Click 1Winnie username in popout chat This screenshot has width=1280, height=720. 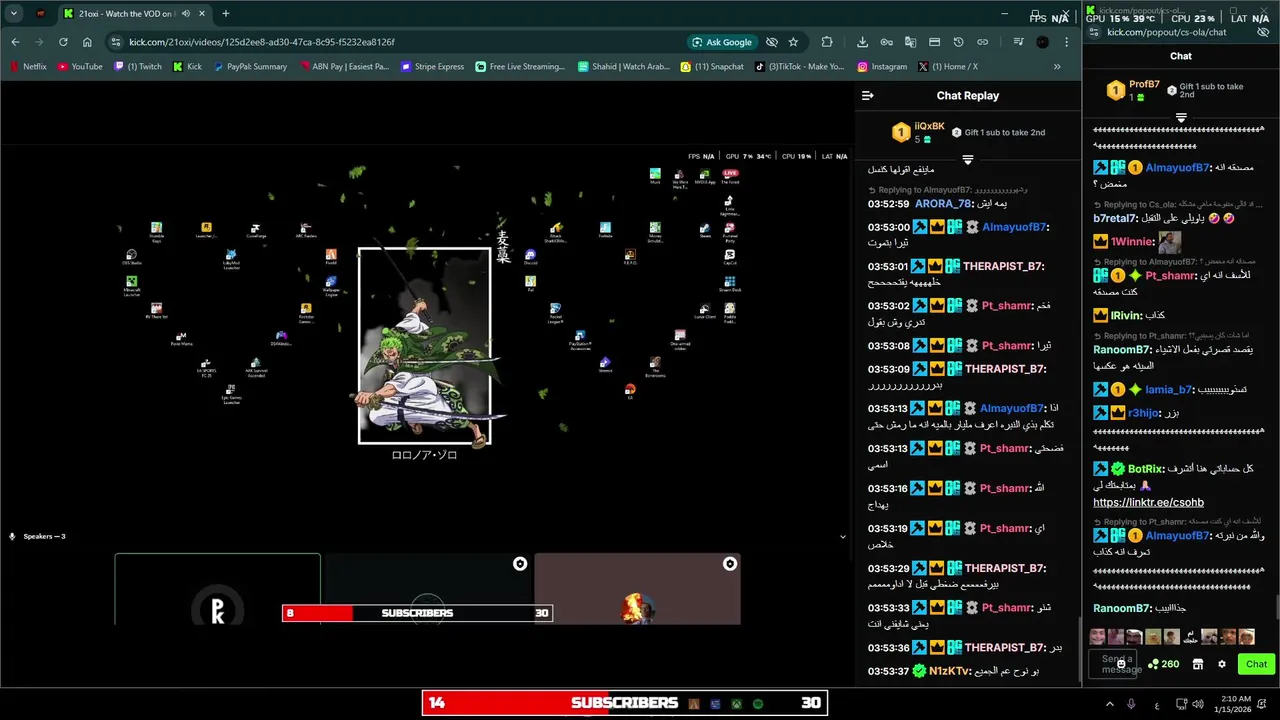tap(1132, 242)
